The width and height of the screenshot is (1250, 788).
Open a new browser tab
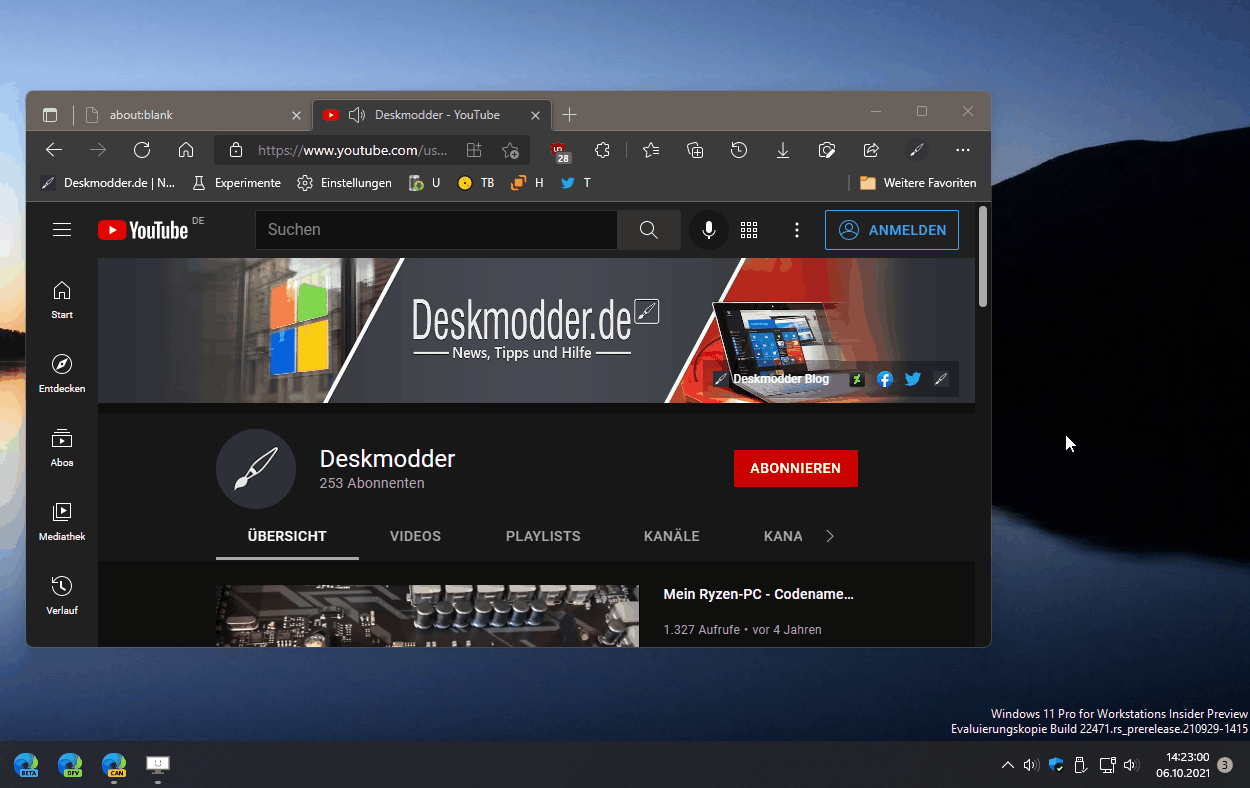(569, 115)
